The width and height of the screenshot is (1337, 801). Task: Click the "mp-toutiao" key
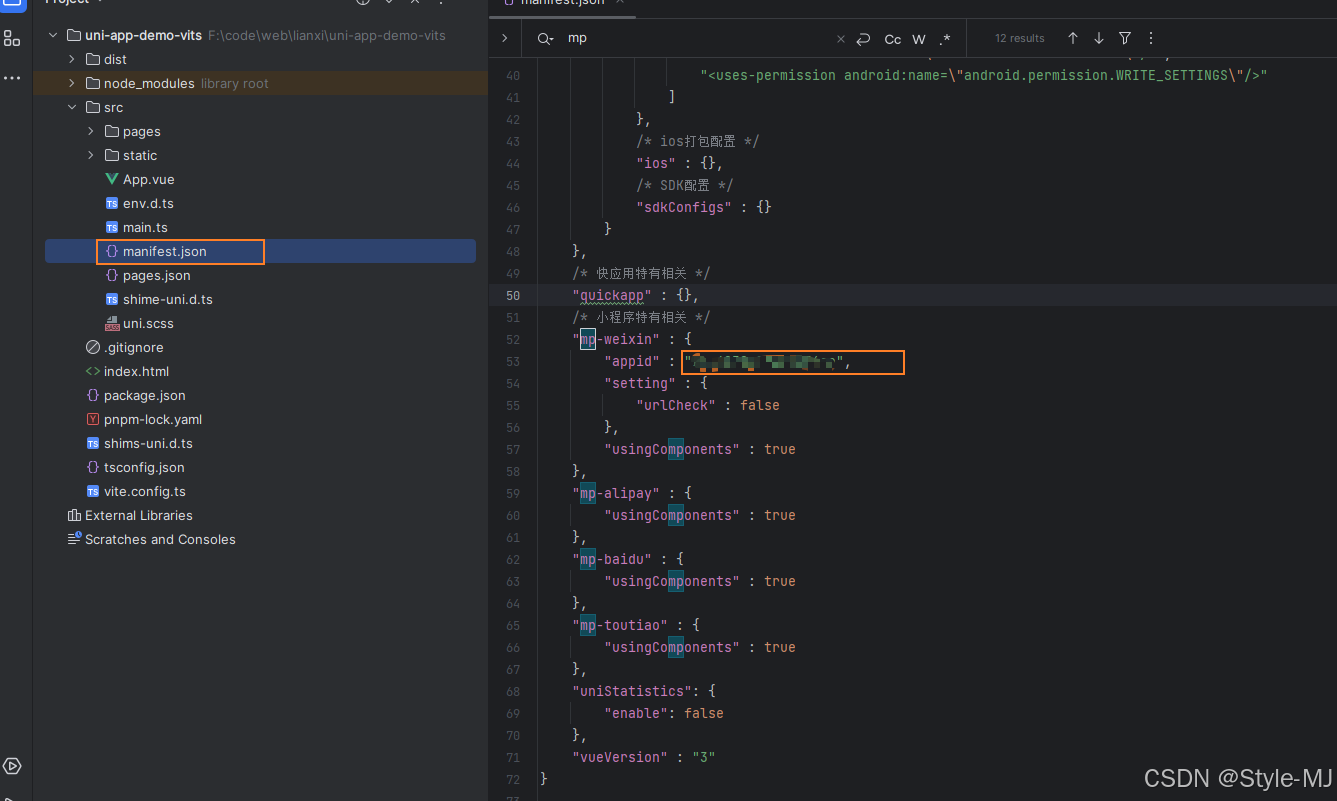pyautogui.click(x=620, y=625)
